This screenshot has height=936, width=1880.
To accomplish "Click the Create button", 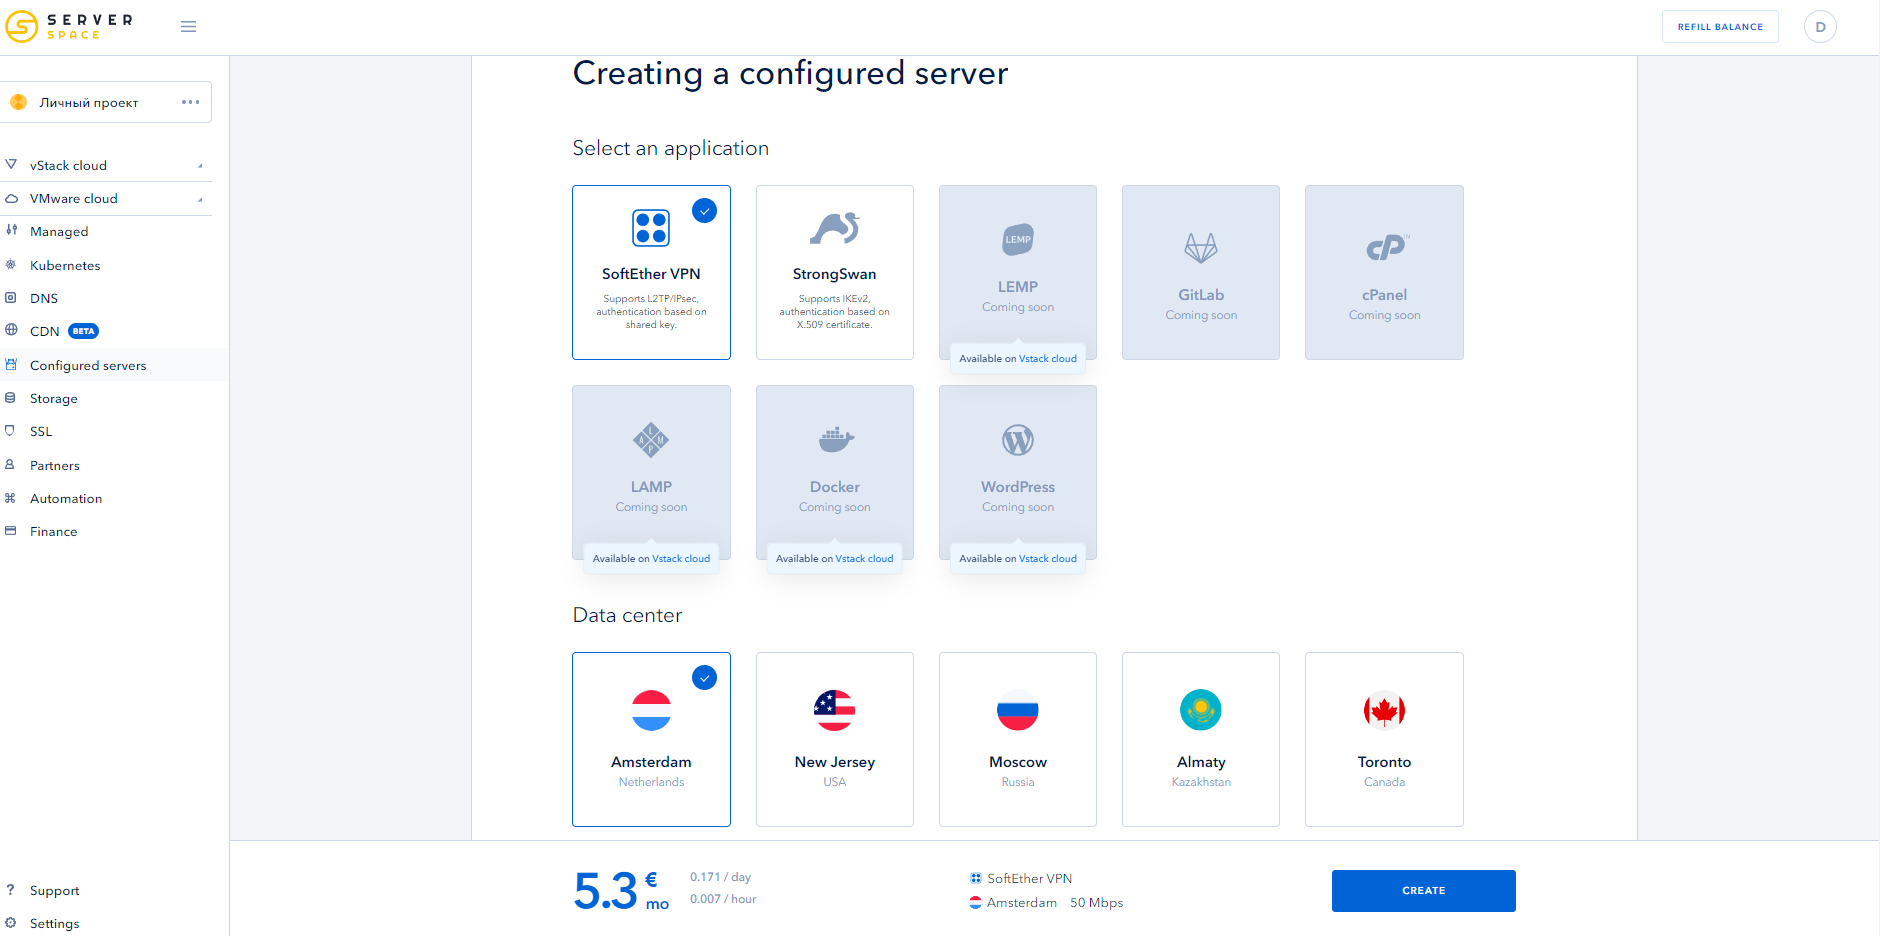I will pos(1424,891).
